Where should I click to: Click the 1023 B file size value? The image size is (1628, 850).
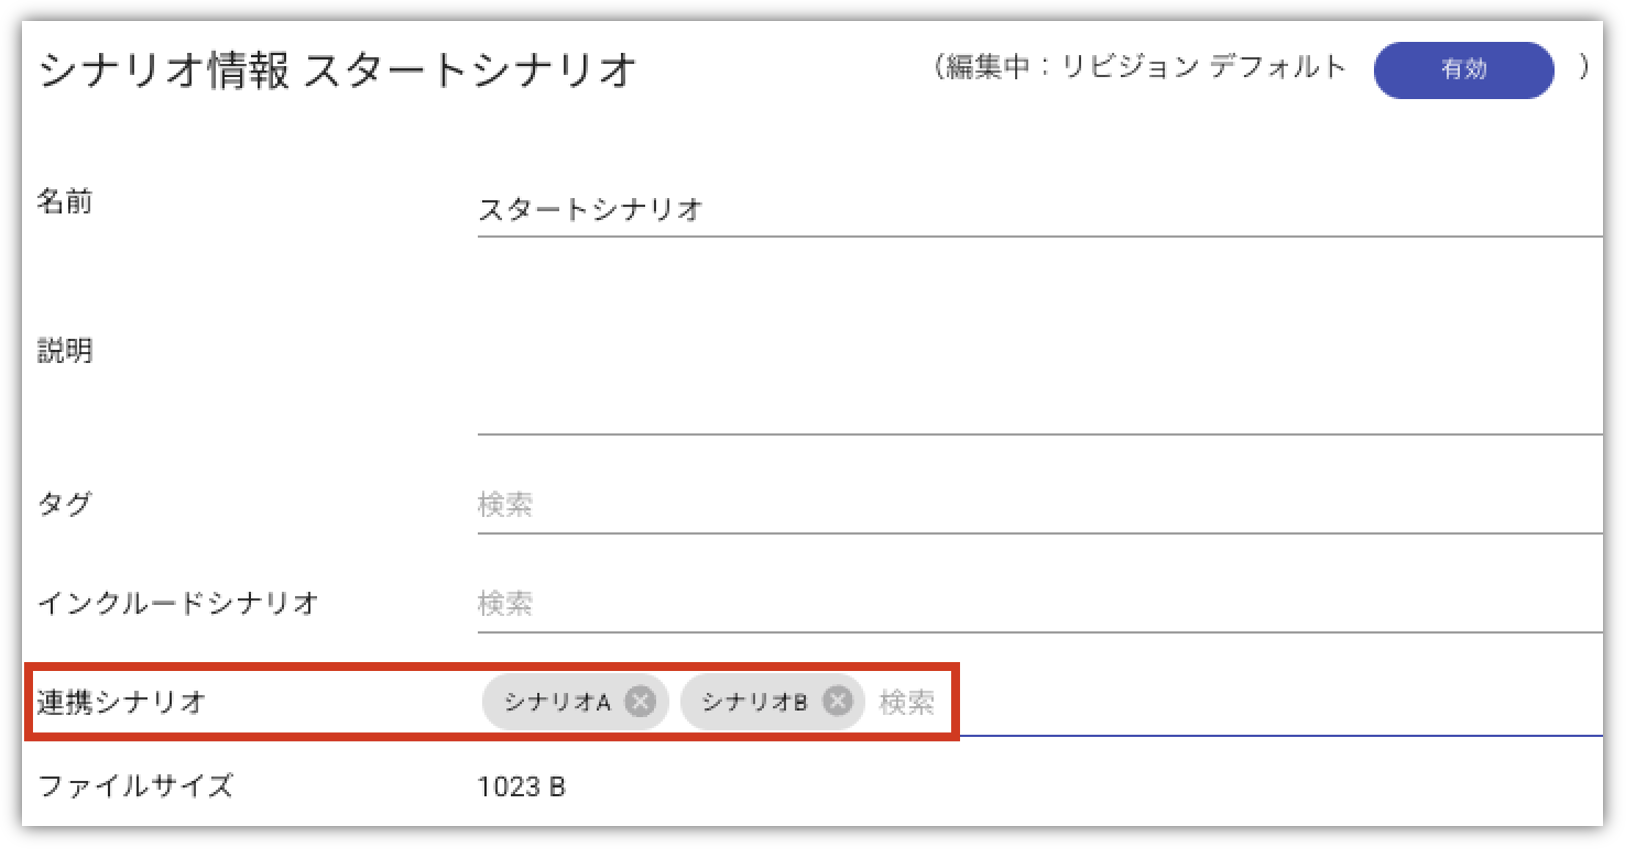(521, 787)
